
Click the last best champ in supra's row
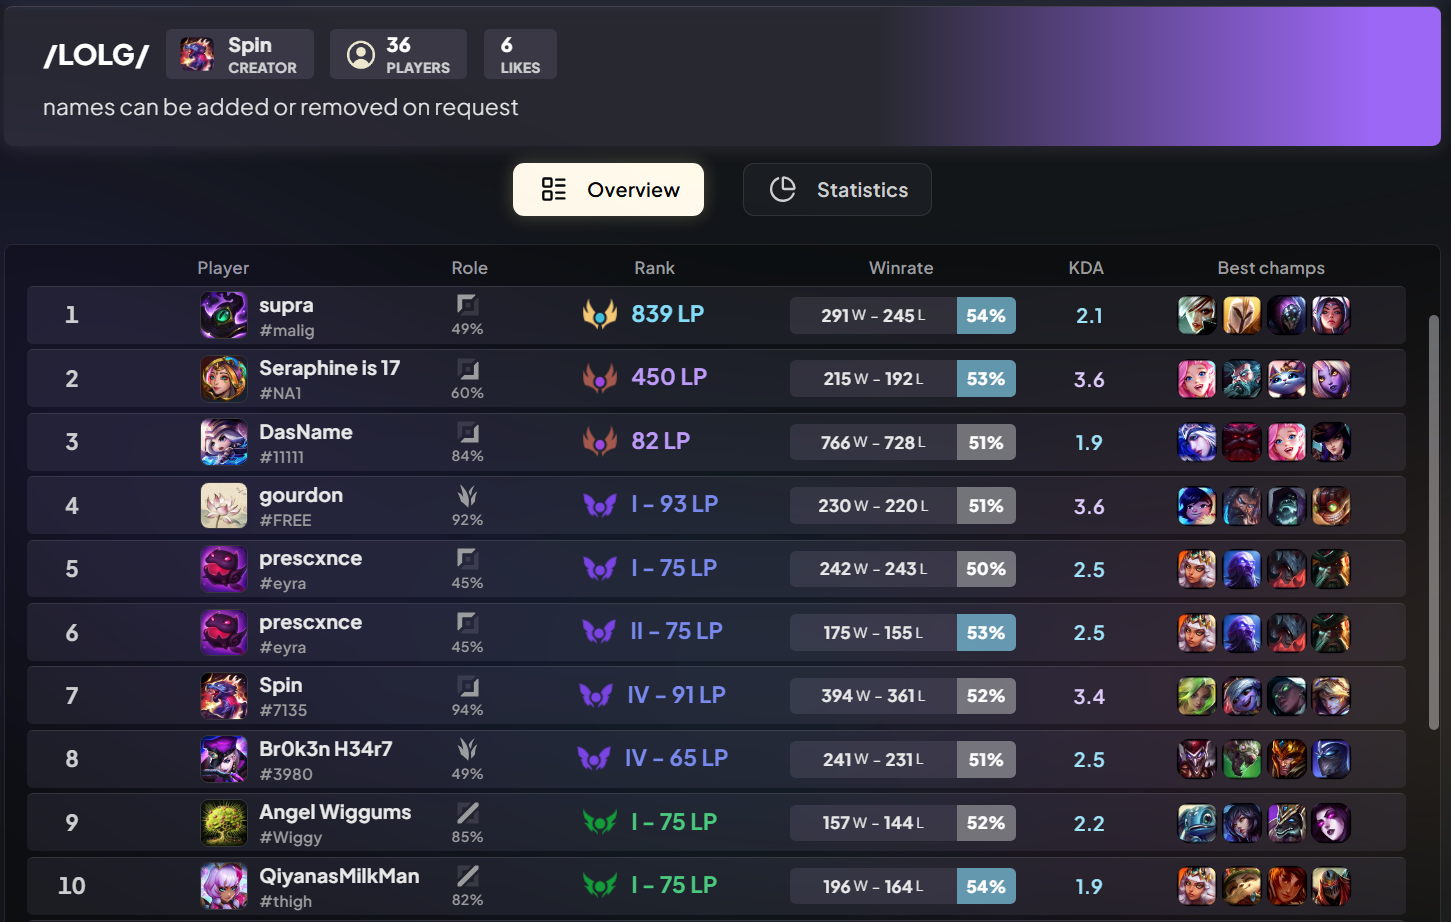click(1332, 315)
